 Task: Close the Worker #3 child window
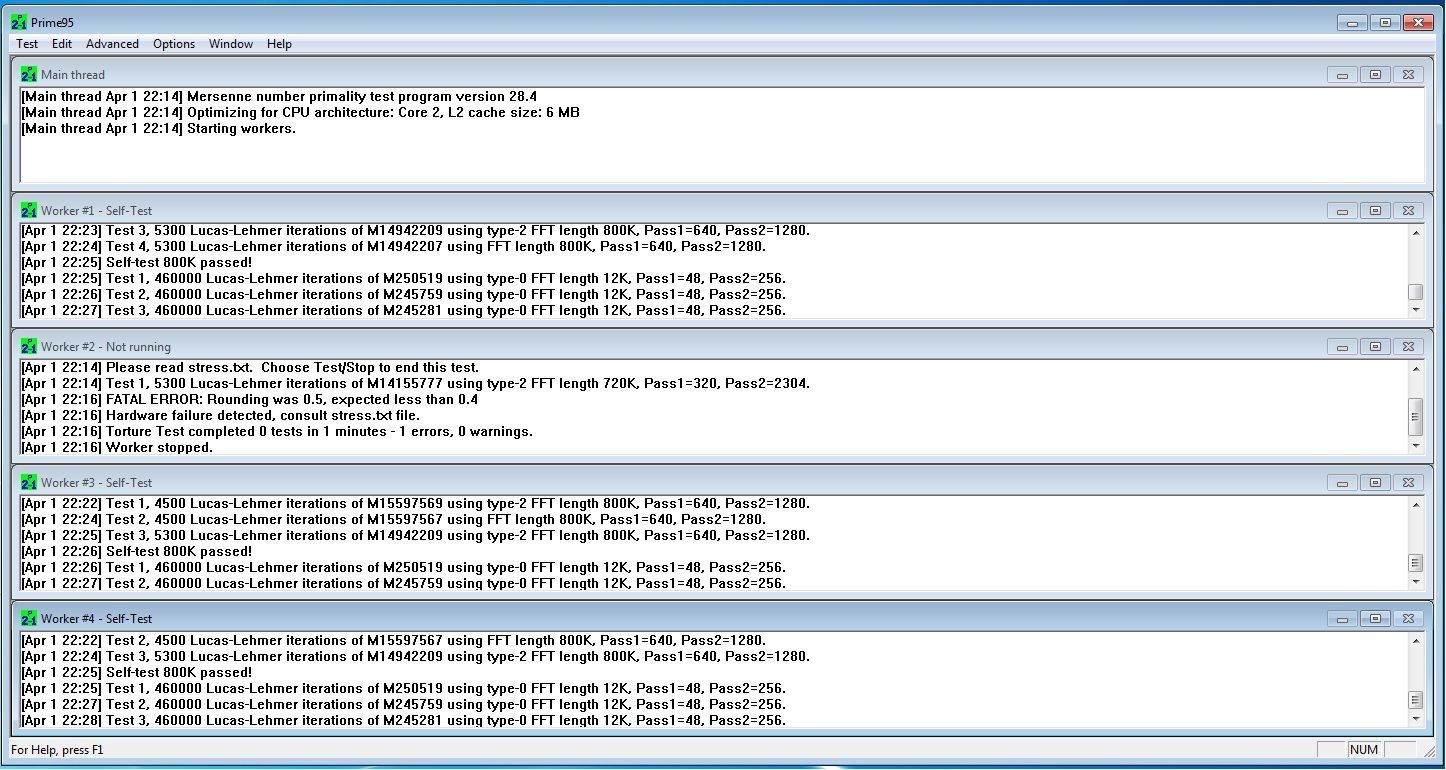tap(1408, 482)
